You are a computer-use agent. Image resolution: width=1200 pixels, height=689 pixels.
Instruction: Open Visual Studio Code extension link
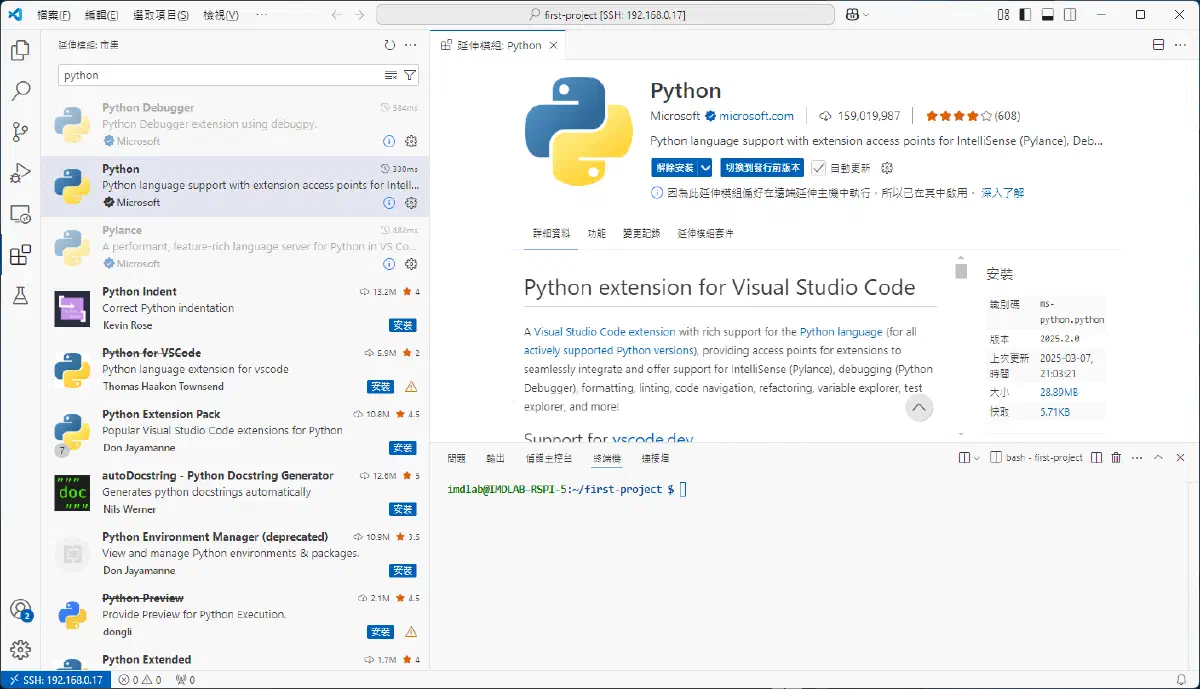point(605,331)
